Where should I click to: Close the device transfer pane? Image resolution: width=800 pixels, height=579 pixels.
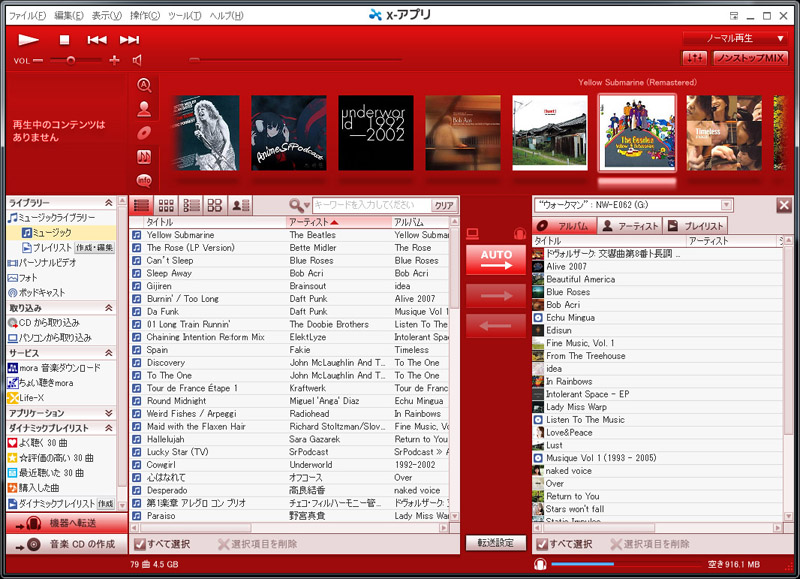click(x=784, y=206)
